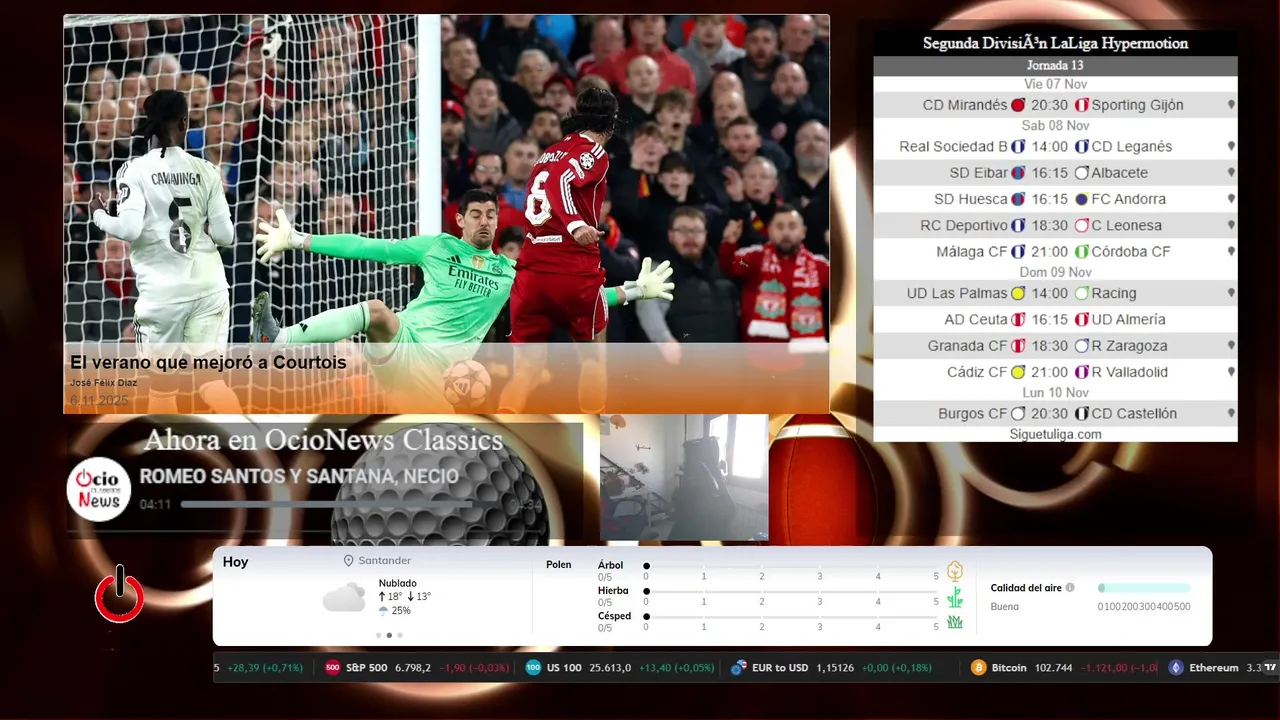The image size is (1280, 720).
Task: Click the OcioNews Classics round logo
Action: (99, 489)
